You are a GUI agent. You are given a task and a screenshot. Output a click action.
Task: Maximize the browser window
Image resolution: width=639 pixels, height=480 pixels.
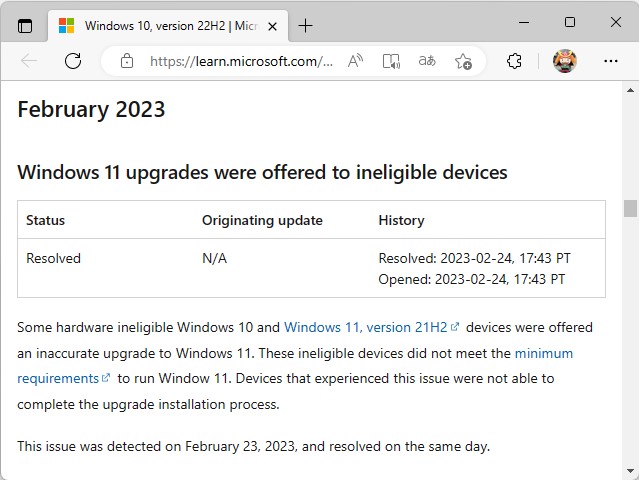click(x=569, y=22)
